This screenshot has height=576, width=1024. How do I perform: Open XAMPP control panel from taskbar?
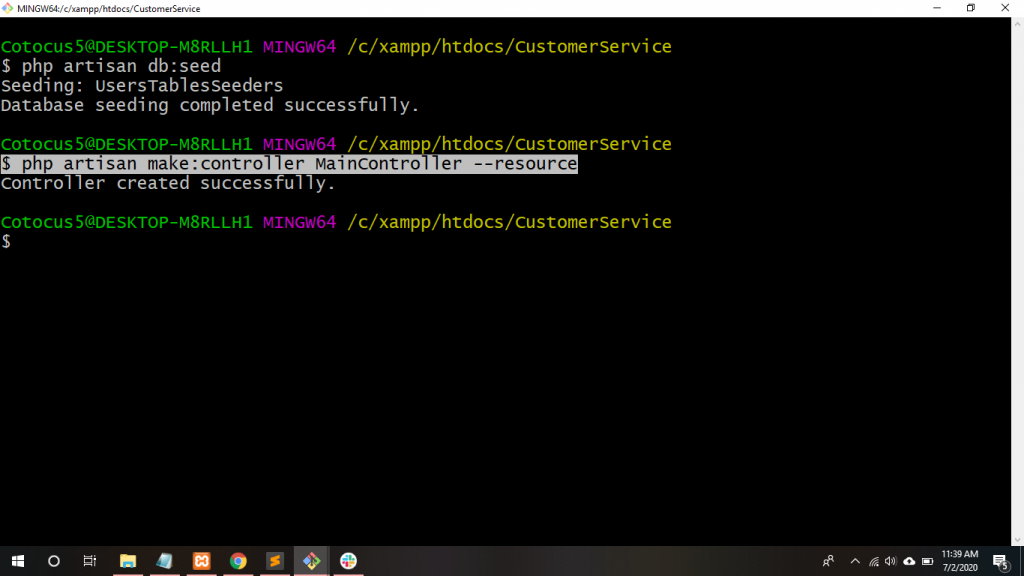tap(201, 561)
